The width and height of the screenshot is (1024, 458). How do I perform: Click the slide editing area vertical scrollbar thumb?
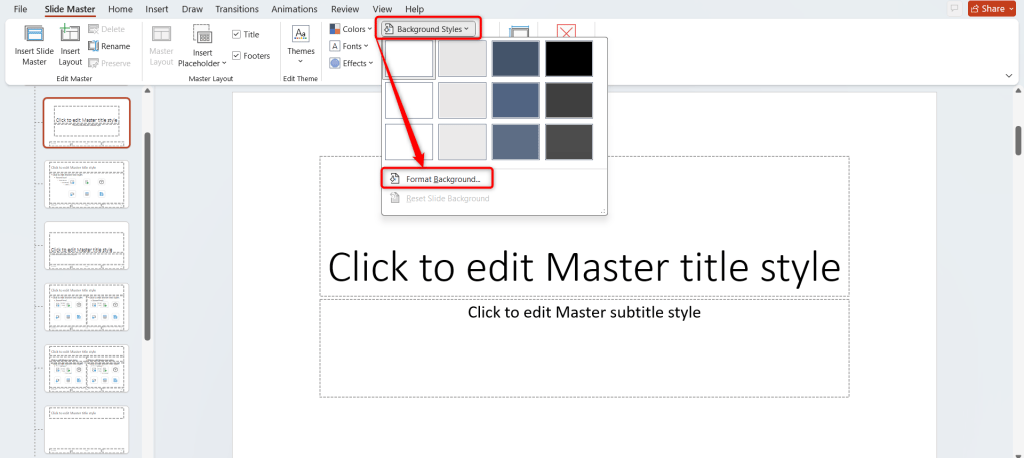1018,140
